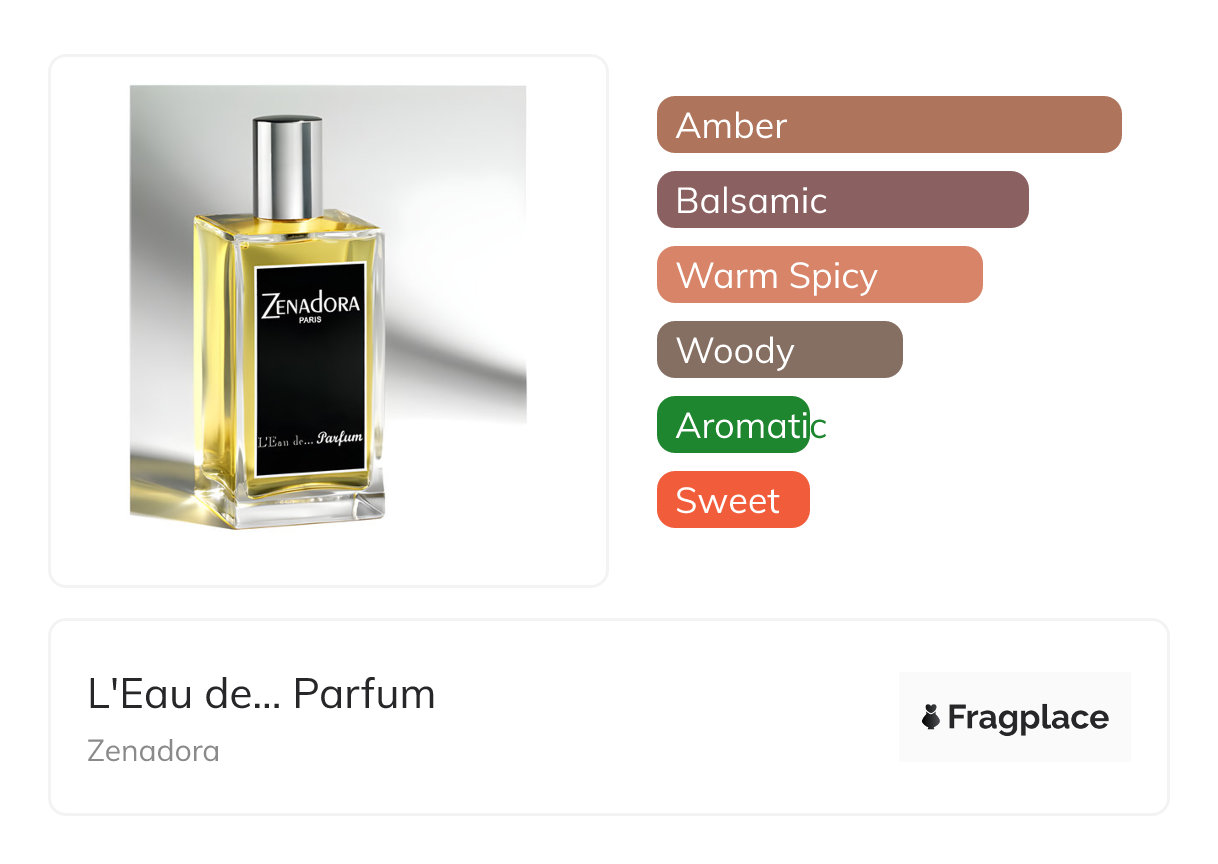Click the grey Fragplace badge background

pyautogui.click(x=1015, y=717)
